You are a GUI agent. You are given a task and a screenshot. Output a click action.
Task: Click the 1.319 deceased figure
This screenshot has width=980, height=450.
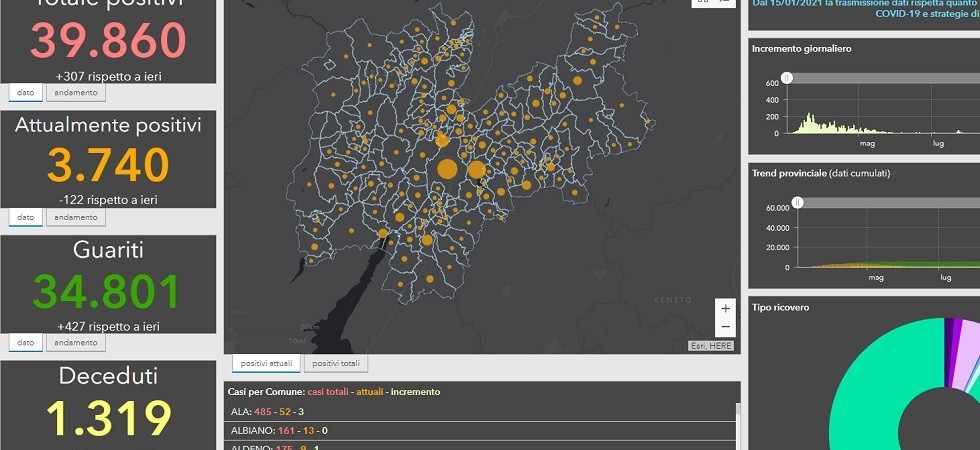(x=109, y=418)
